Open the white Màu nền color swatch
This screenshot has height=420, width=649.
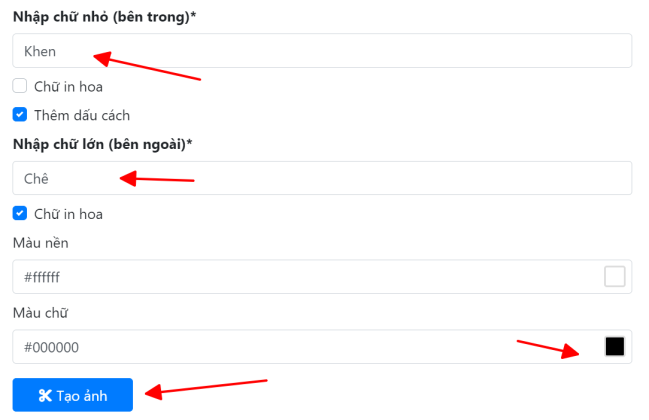click(615, 276)
